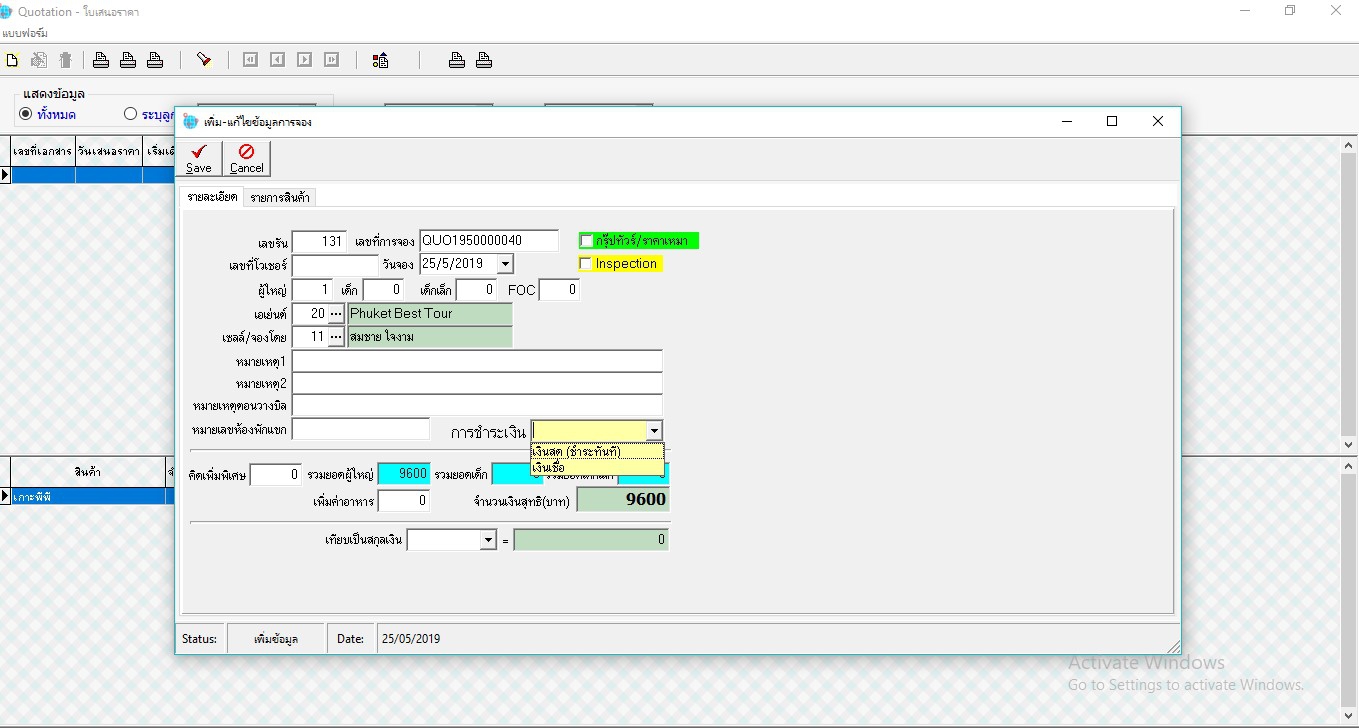Click the first printer icon in toolbar
The width and height of the screenshot is (1359, 728).
tap(101, 60)
